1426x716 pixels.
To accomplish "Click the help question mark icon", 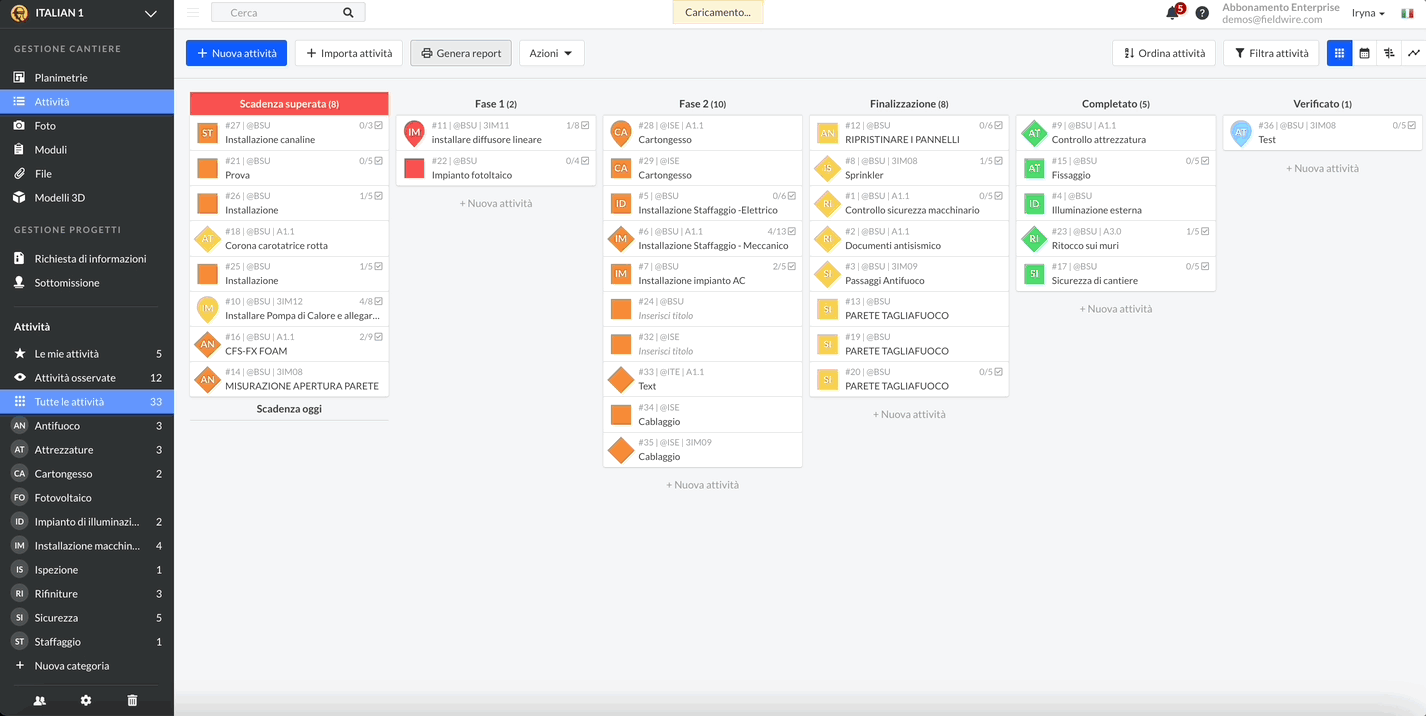I will 1202,13.
